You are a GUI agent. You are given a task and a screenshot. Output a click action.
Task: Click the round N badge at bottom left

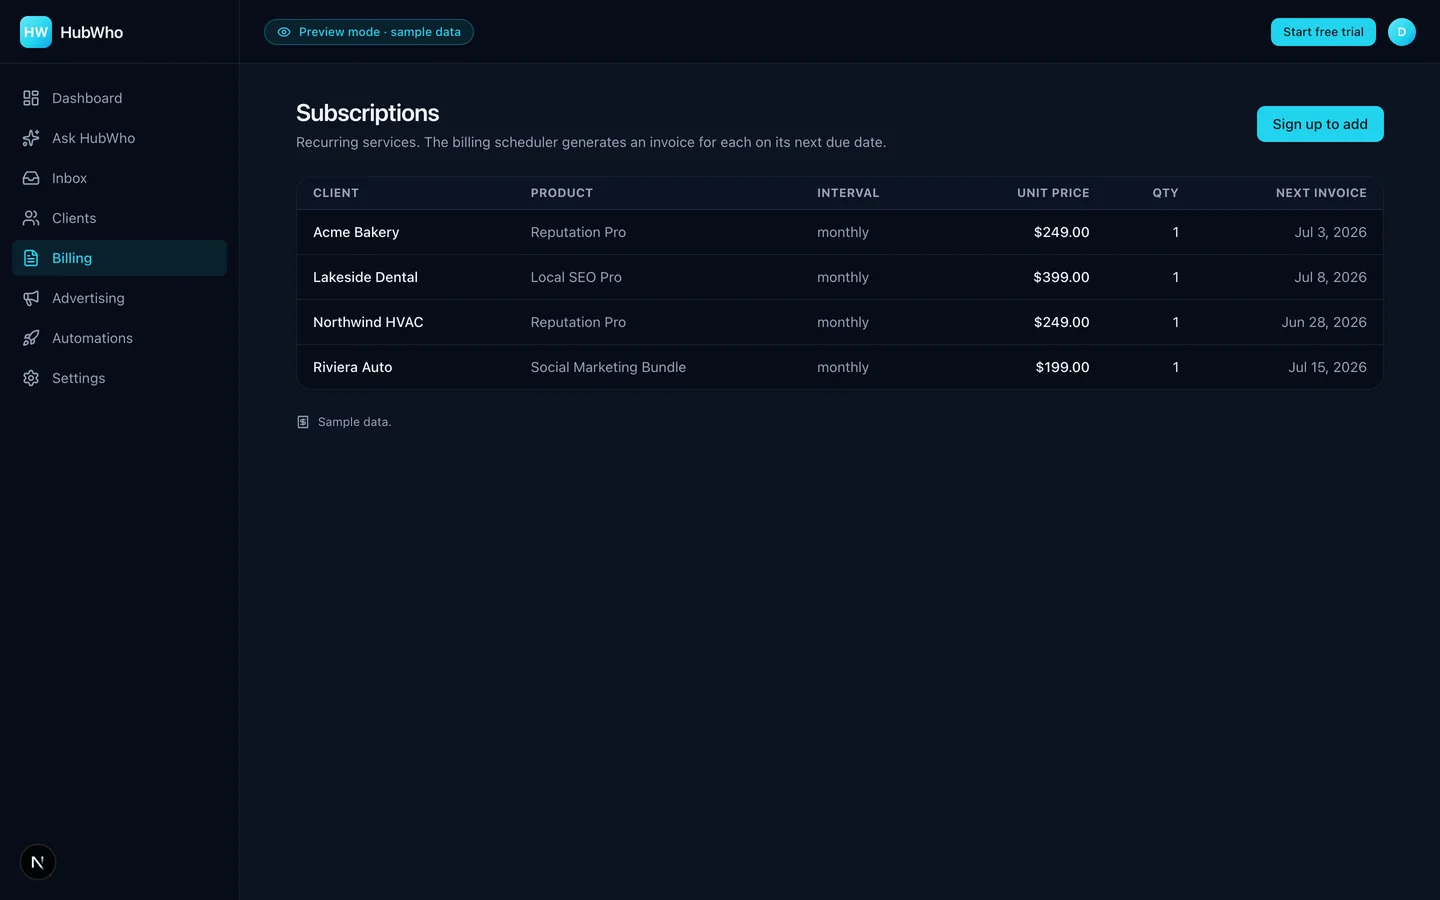(x=38, y=862)
